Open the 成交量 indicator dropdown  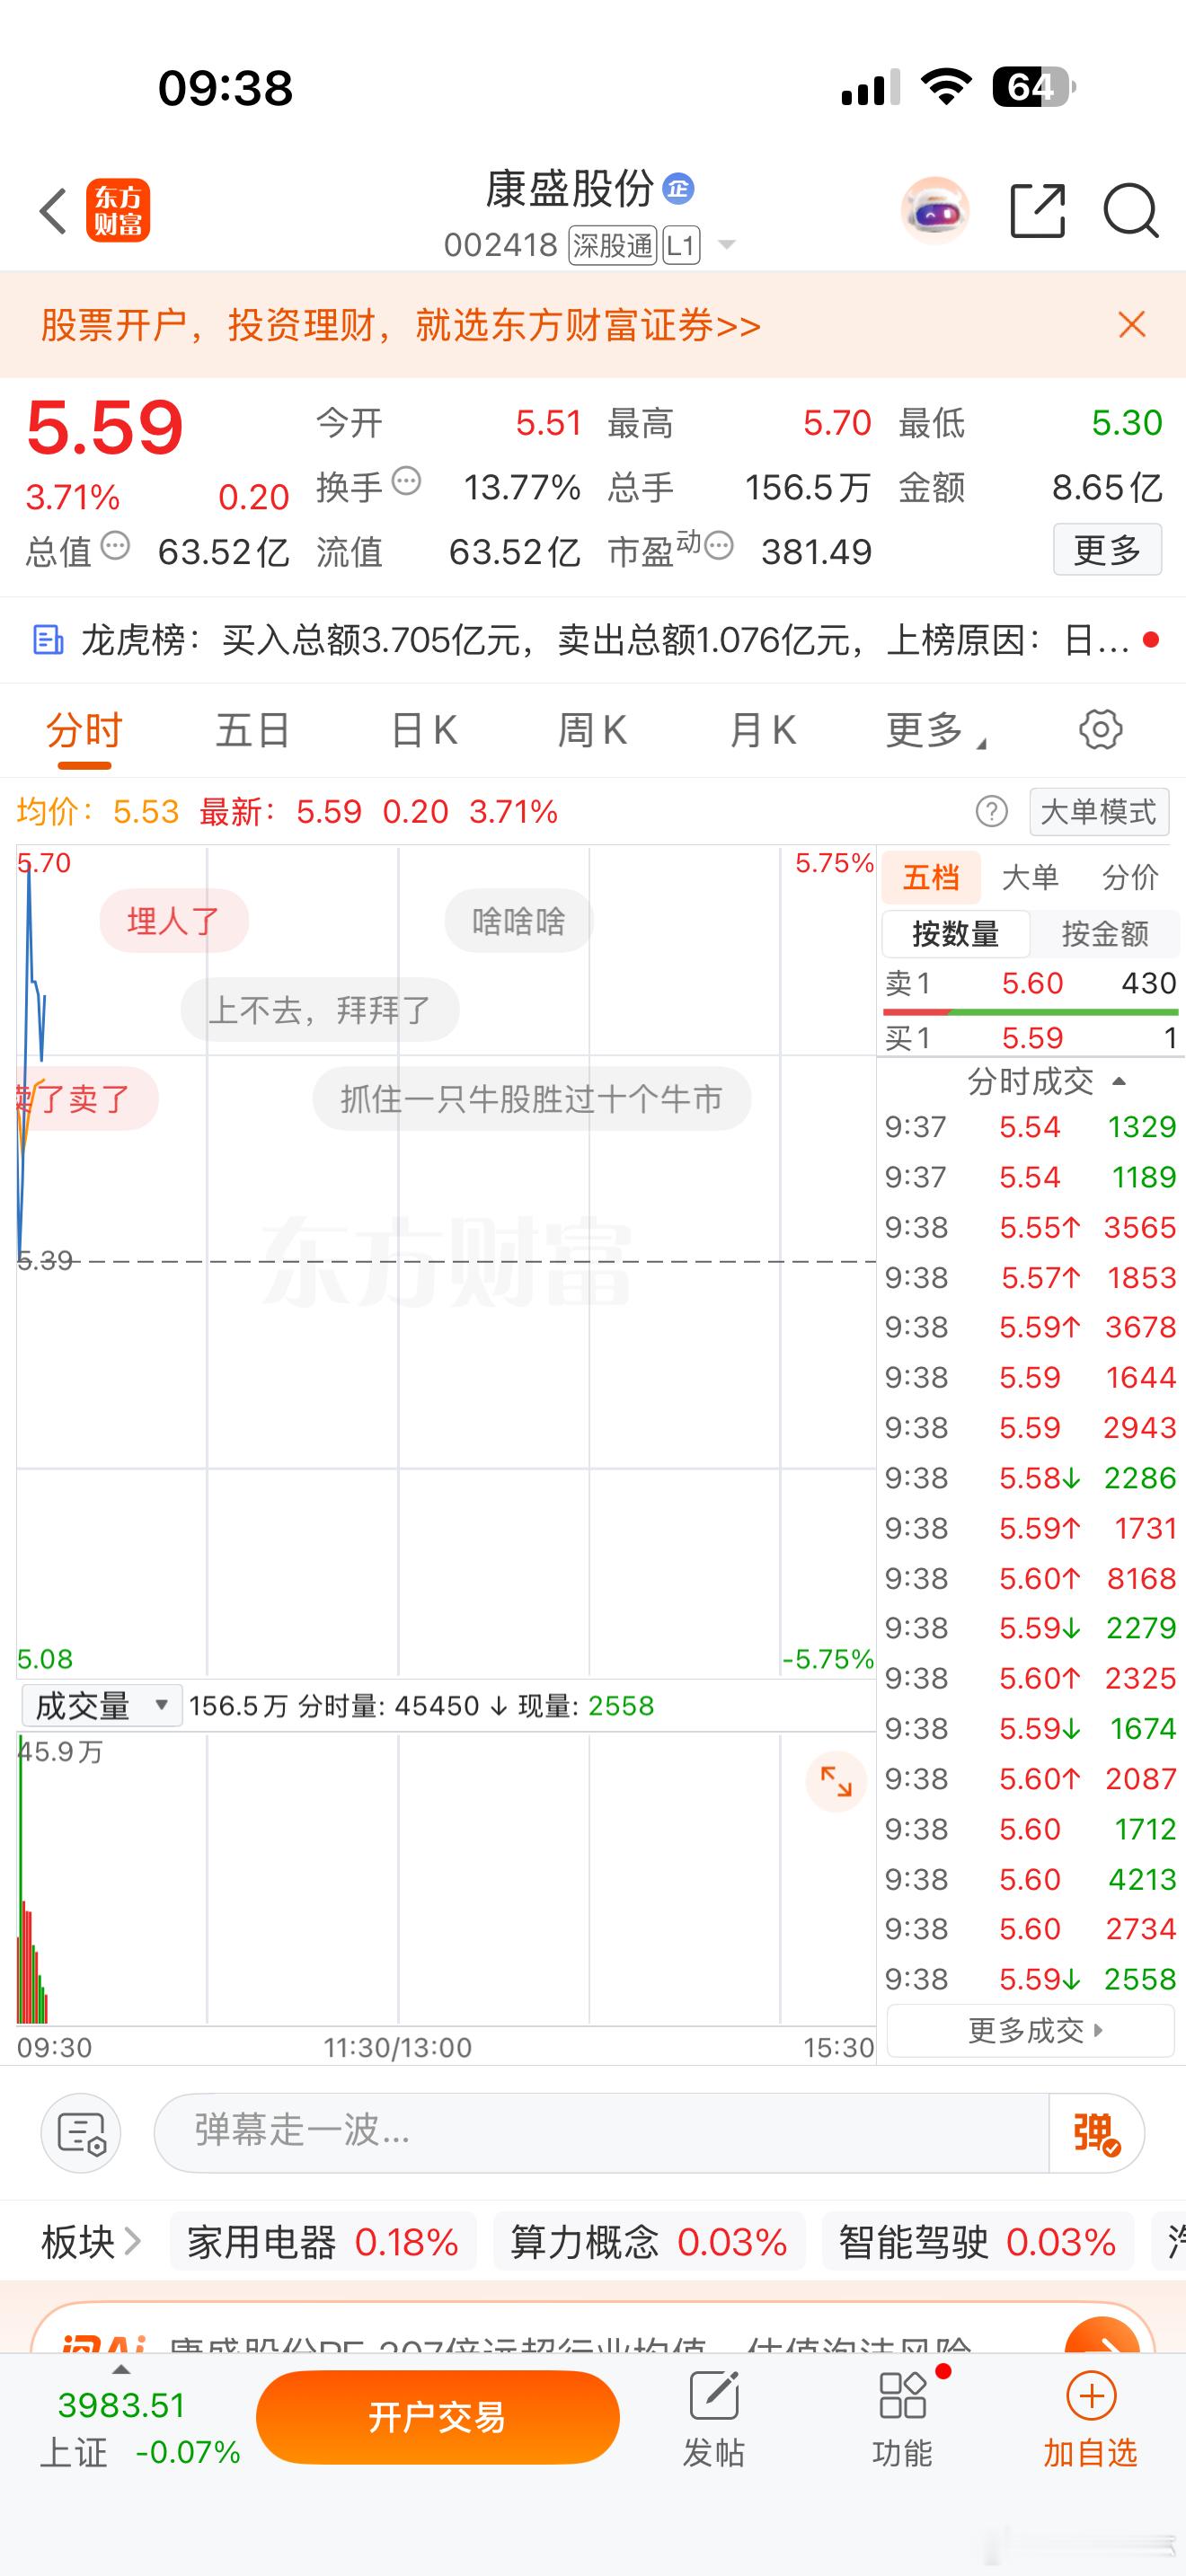pos(101,1705)
